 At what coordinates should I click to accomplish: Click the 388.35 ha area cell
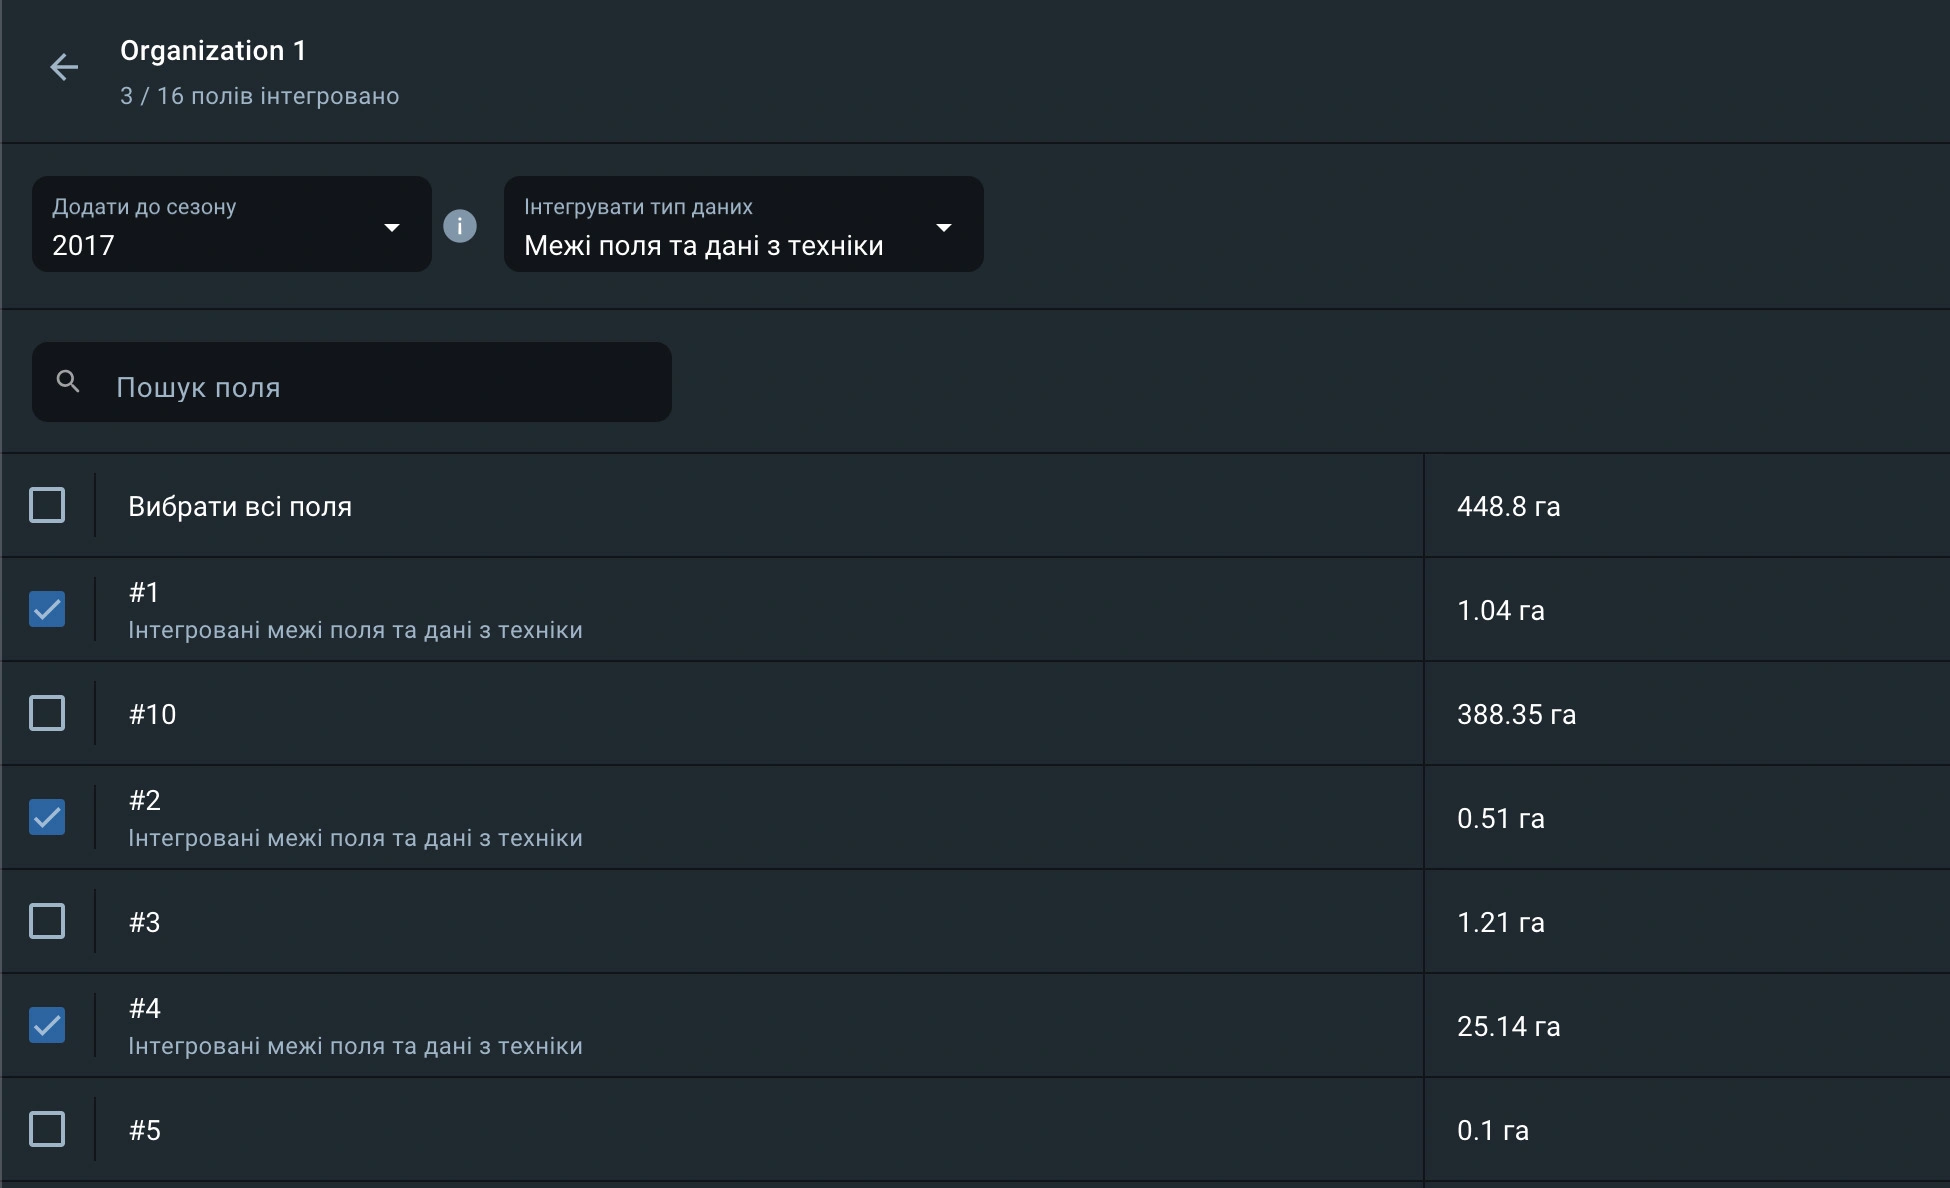click(1516, 714)
